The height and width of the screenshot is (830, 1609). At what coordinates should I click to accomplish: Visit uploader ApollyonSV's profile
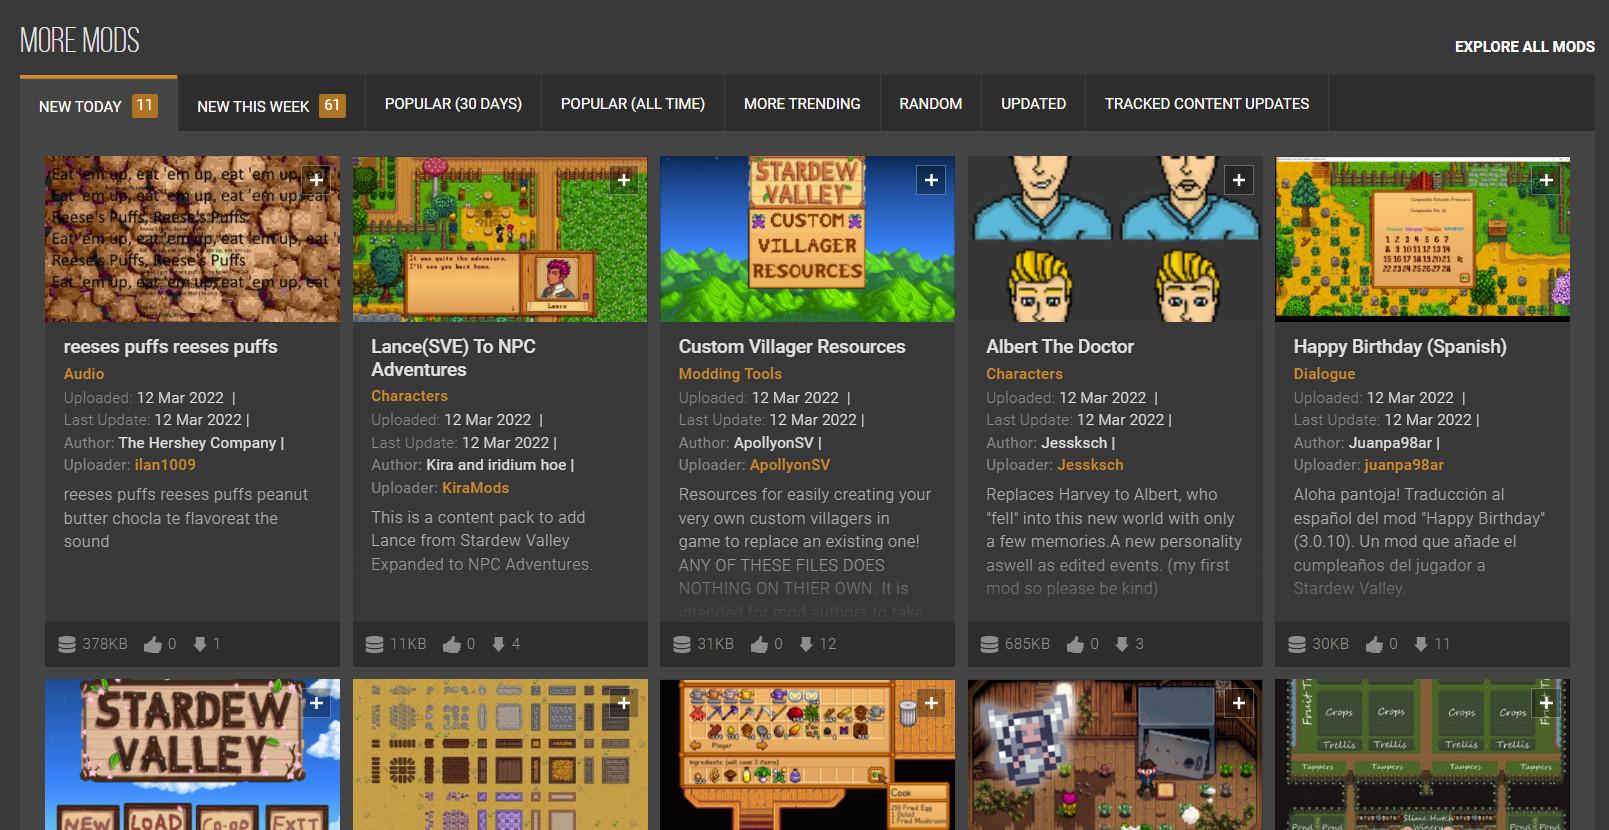coord(790,465)
